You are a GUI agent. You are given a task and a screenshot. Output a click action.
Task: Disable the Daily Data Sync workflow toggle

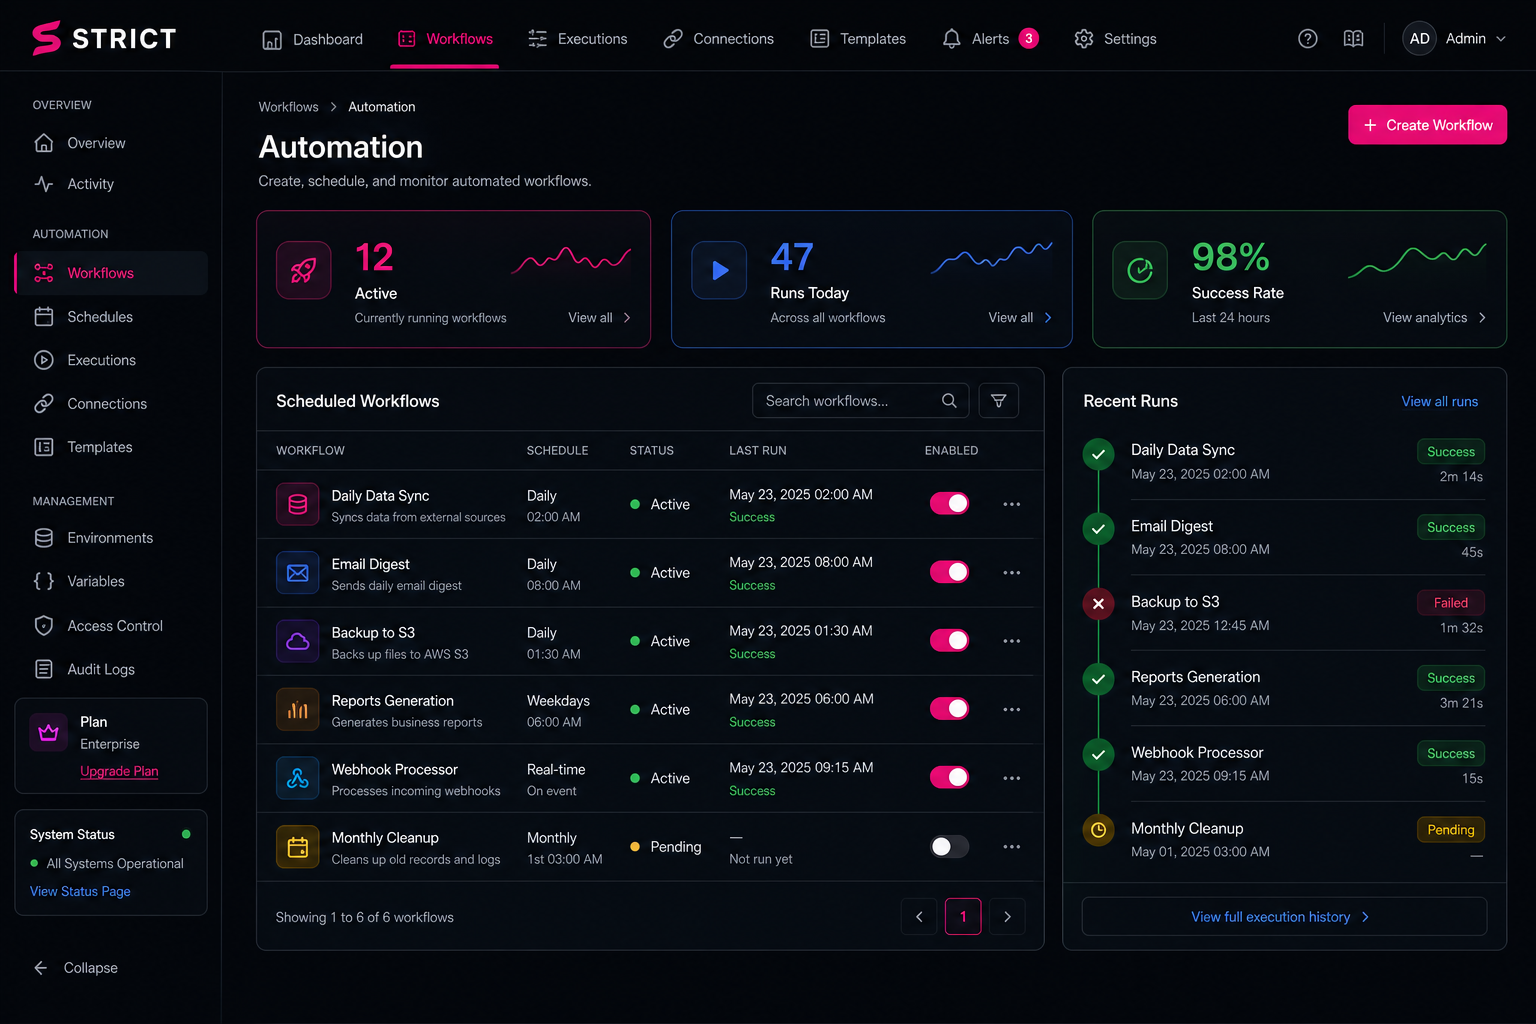(949, 503)
